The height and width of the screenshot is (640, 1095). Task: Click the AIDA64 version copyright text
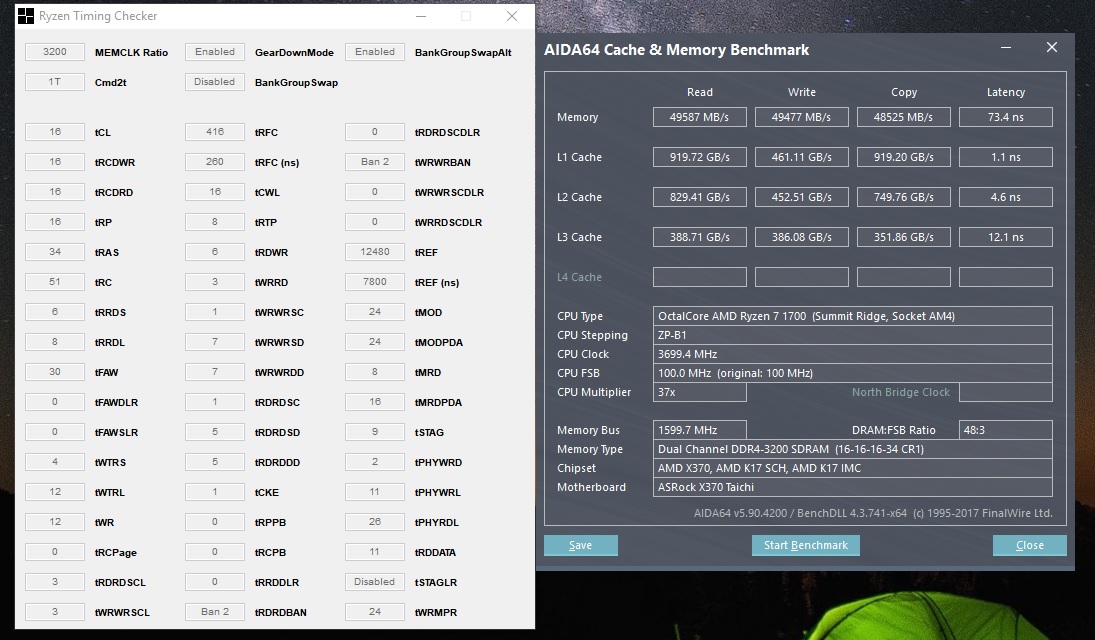point(873,513)
